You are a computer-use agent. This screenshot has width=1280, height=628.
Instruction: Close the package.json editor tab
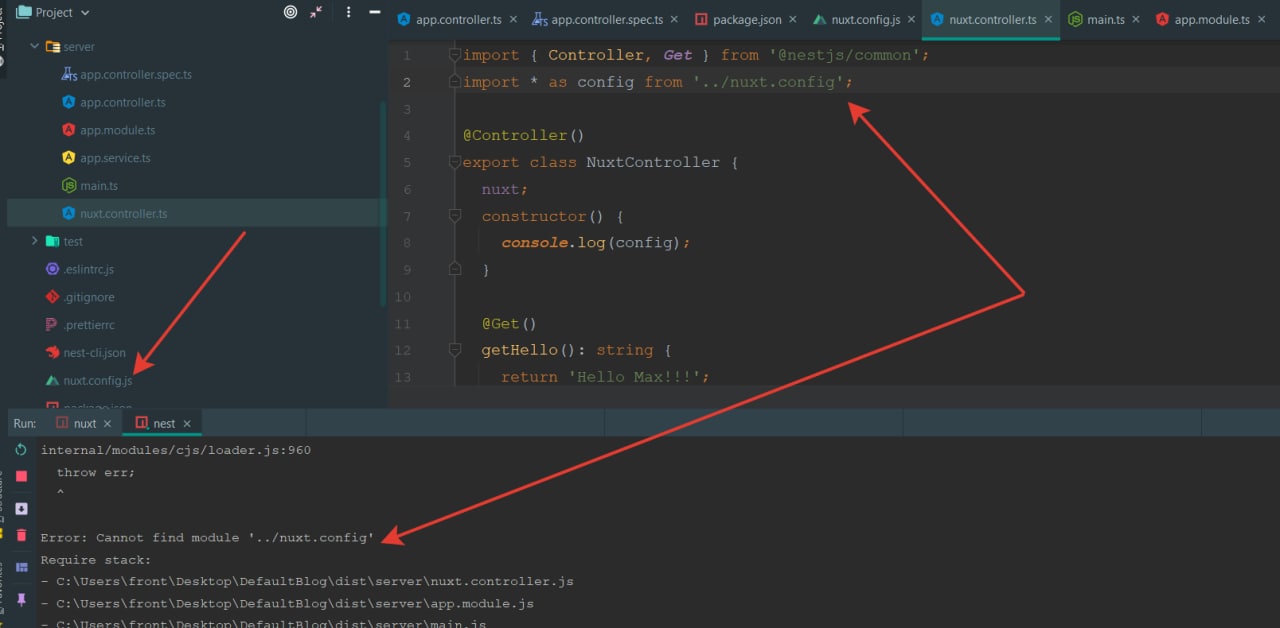[792, 19]
